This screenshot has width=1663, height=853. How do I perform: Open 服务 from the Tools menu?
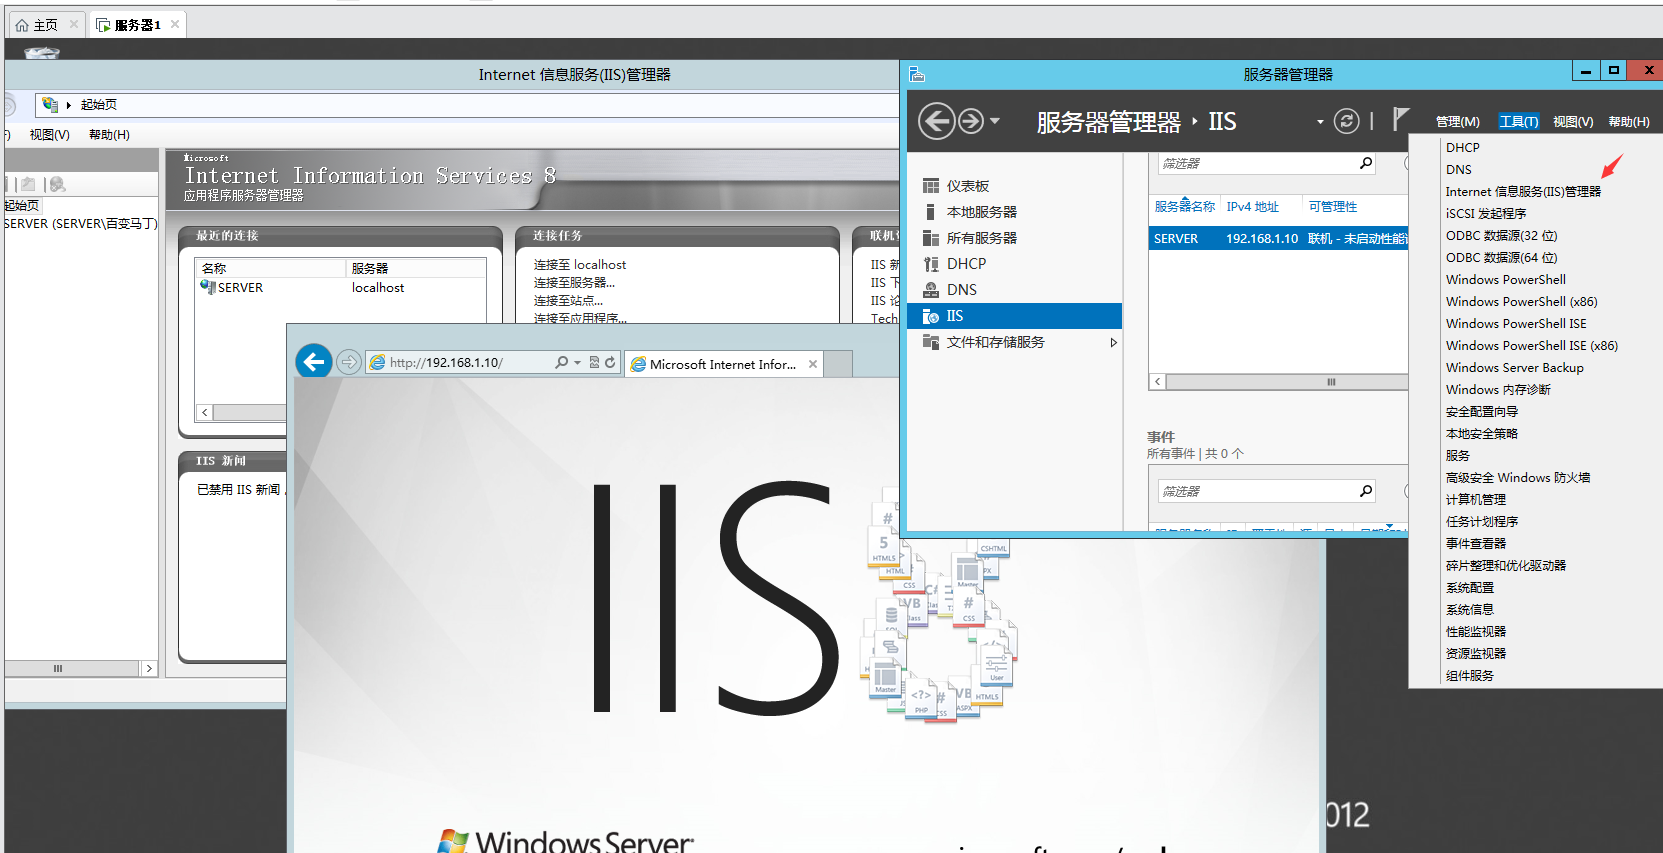click(1457, 455)
